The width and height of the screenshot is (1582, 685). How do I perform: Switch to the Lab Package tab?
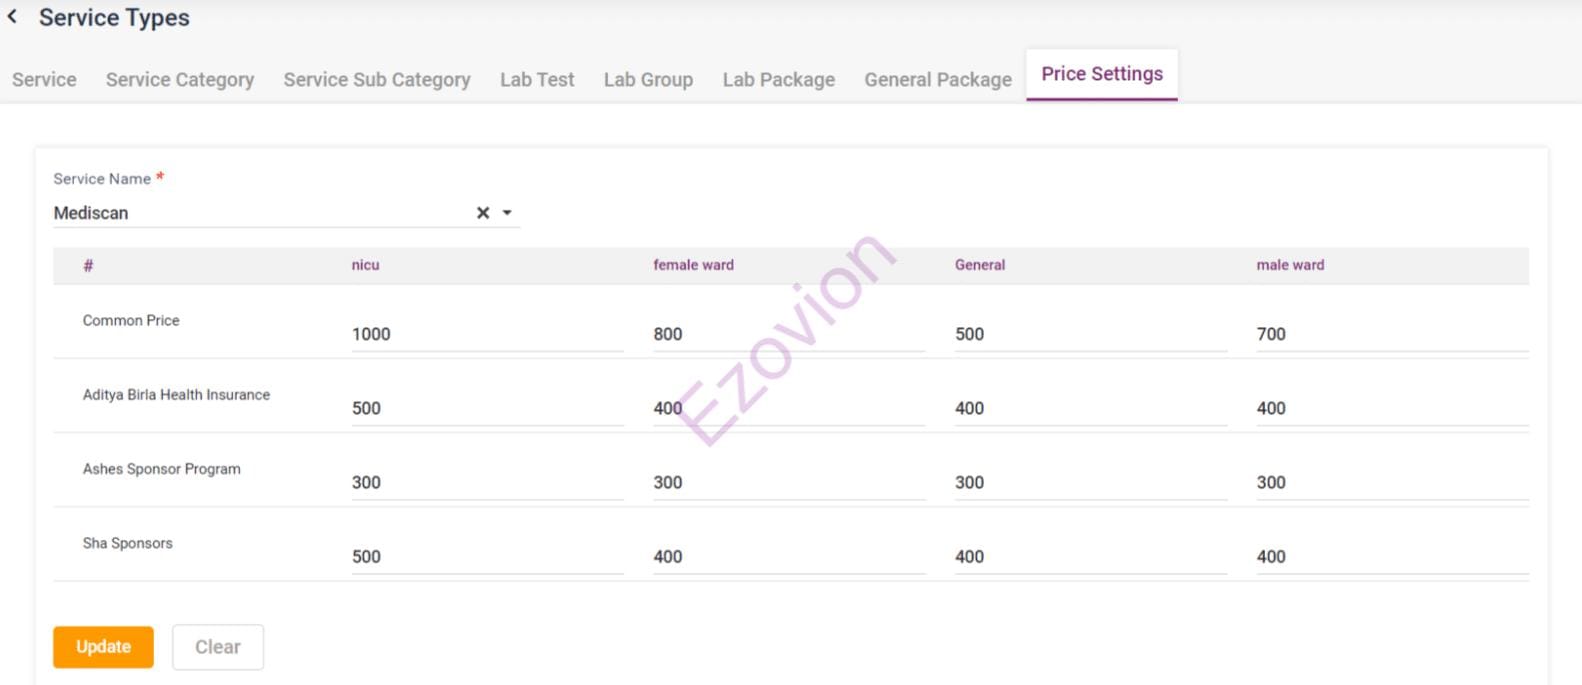point(779,80)
